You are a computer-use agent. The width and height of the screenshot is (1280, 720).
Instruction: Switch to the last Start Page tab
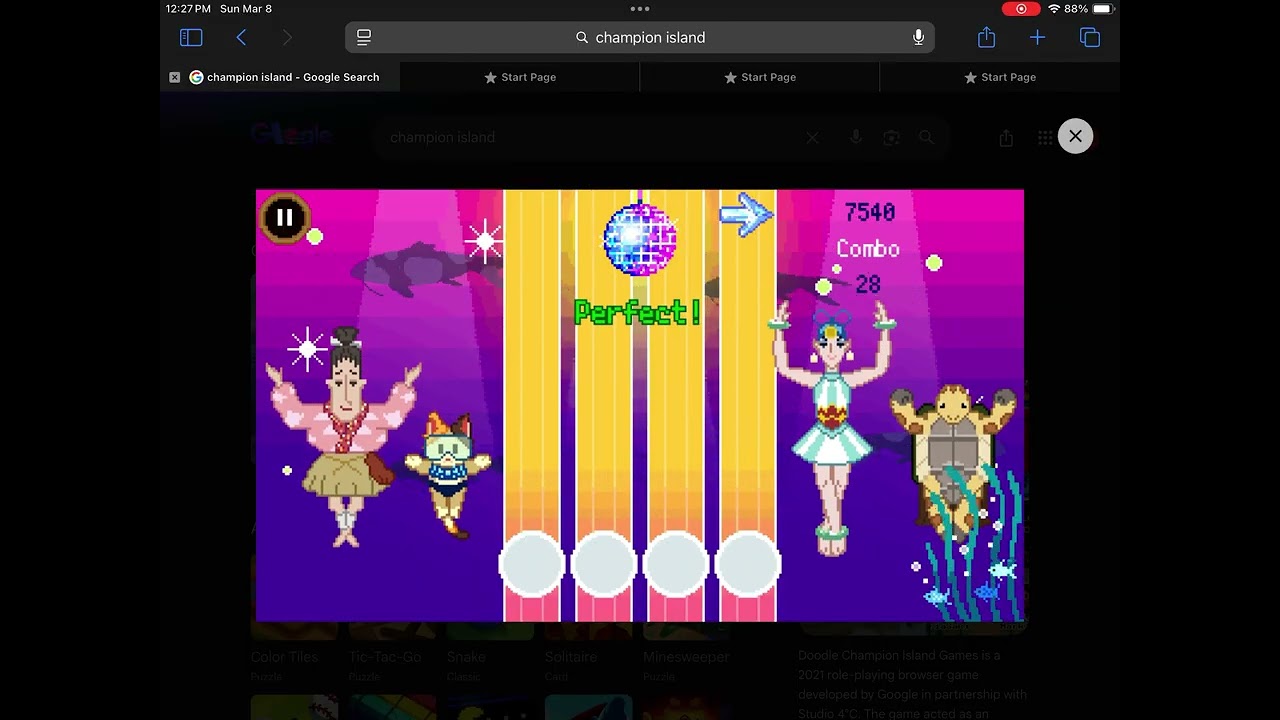click(x=1000, y=77)
